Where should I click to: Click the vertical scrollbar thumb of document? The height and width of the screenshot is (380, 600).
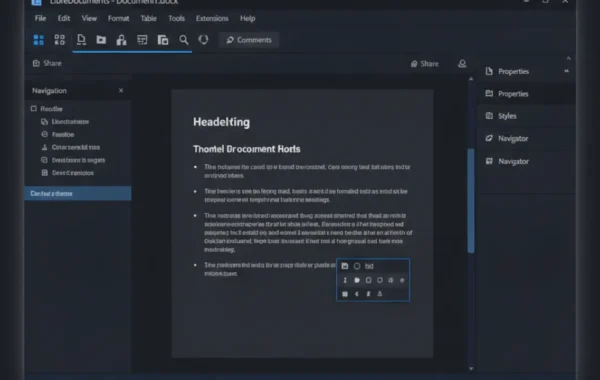tap(471, 201)
